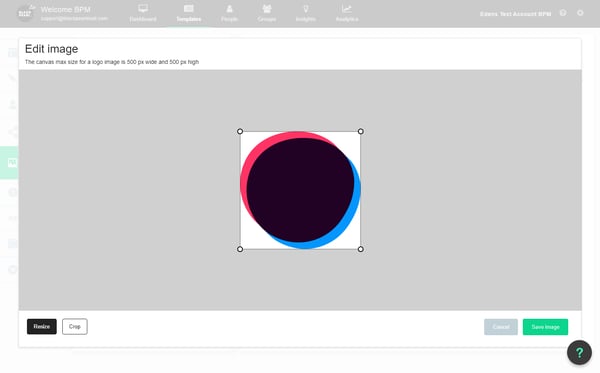The width and height of the screenshot is (600, 373).
Task: Open the Dashboard tab in top navigation
Action: tap(143, 13)
